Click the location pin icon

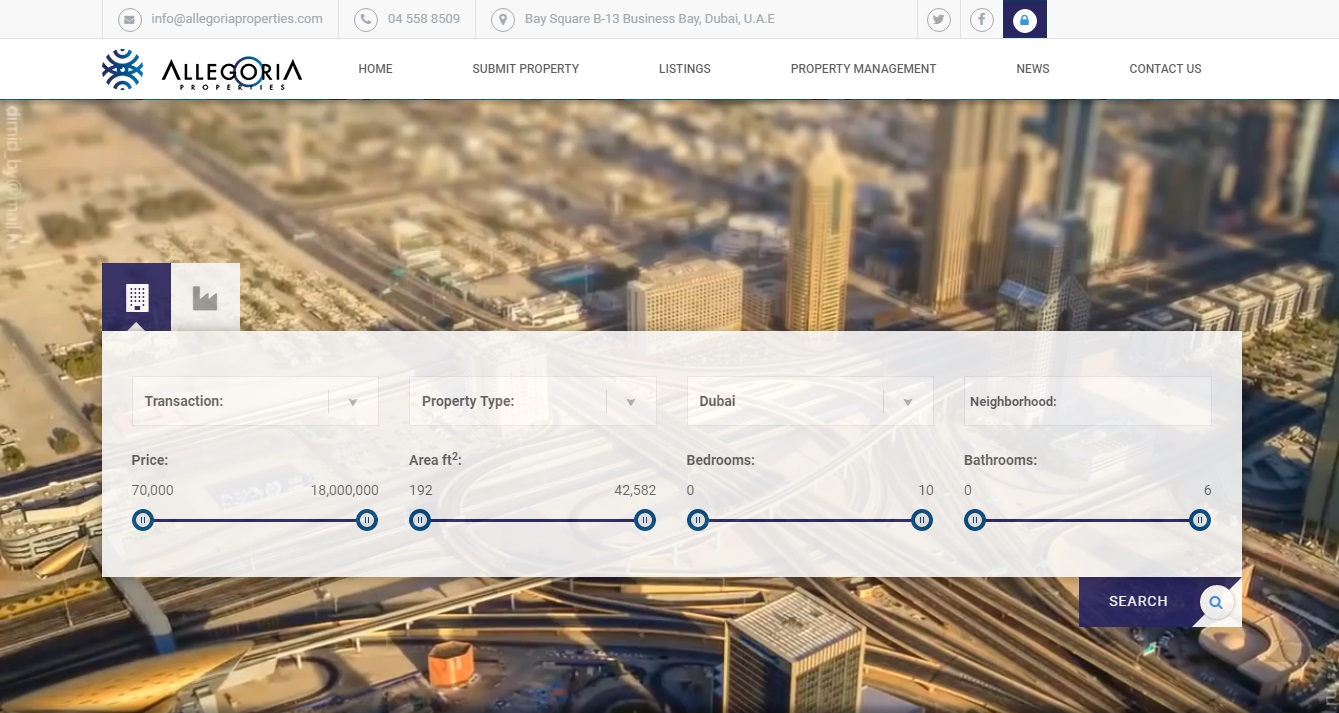point(503,19)
